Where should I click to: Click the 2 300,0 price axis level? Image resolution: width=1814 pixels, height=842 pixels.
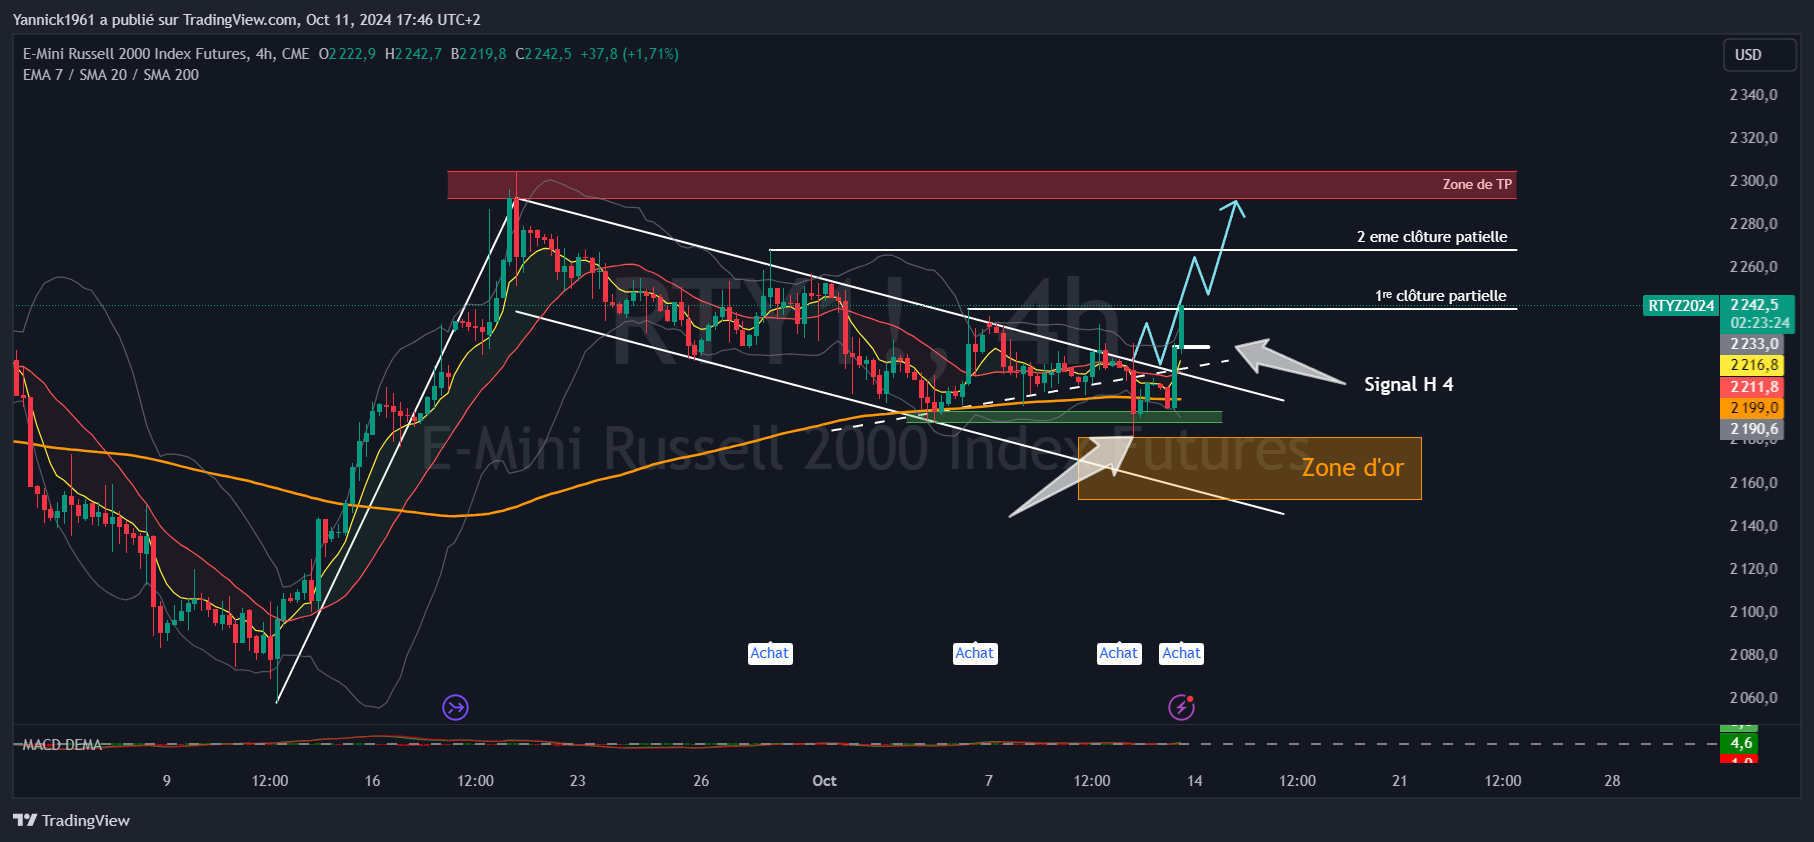[1754, 181]
